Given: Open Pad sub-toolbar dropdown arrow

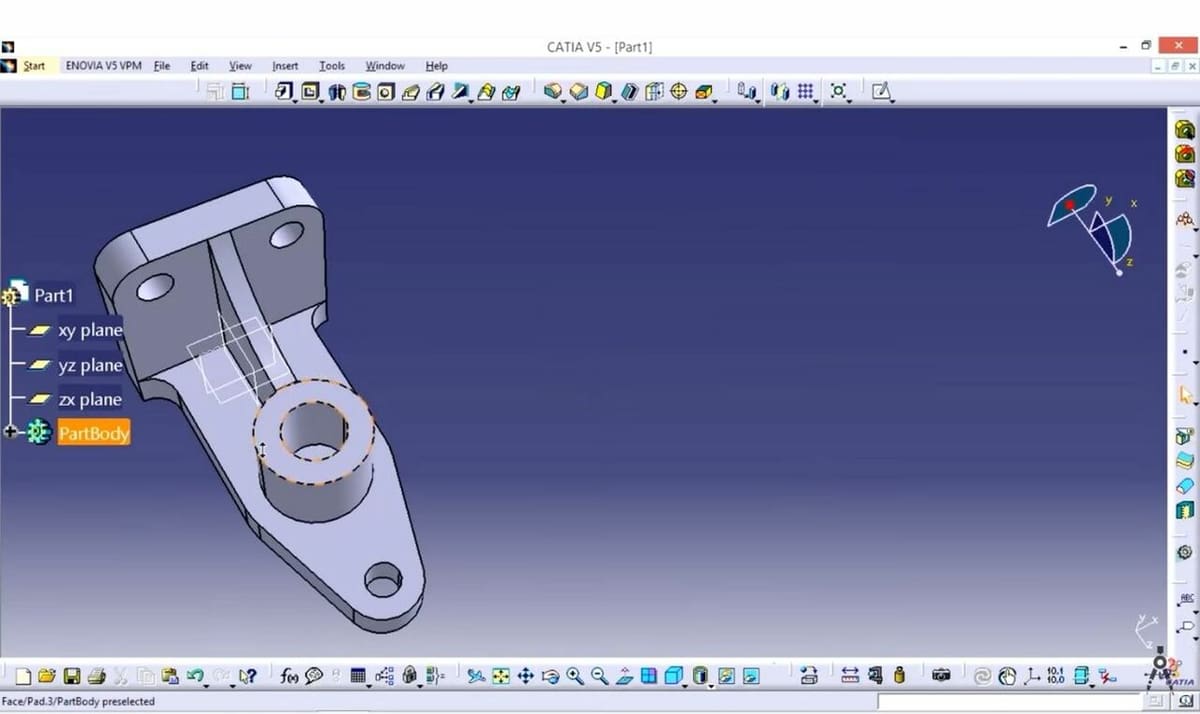Looking at the screenshot, I should (296, 100).
